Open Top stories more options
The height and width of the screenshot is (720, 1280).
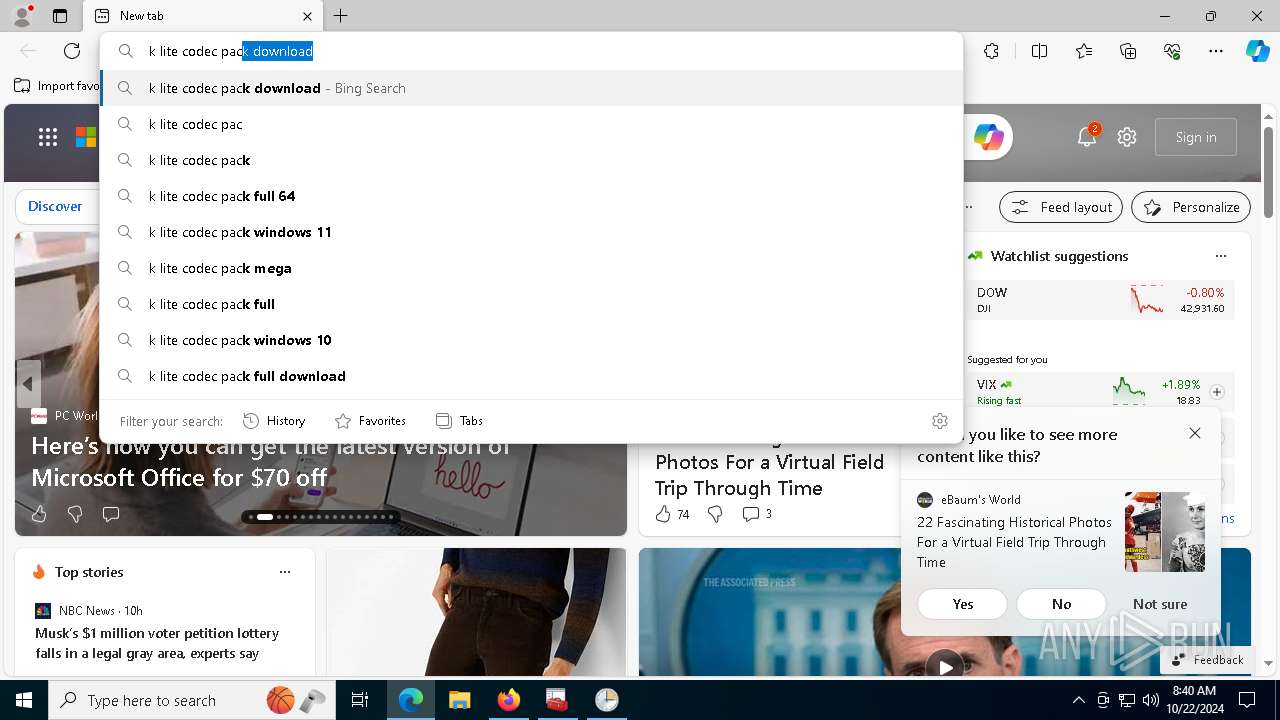click(x=285, y=572)
